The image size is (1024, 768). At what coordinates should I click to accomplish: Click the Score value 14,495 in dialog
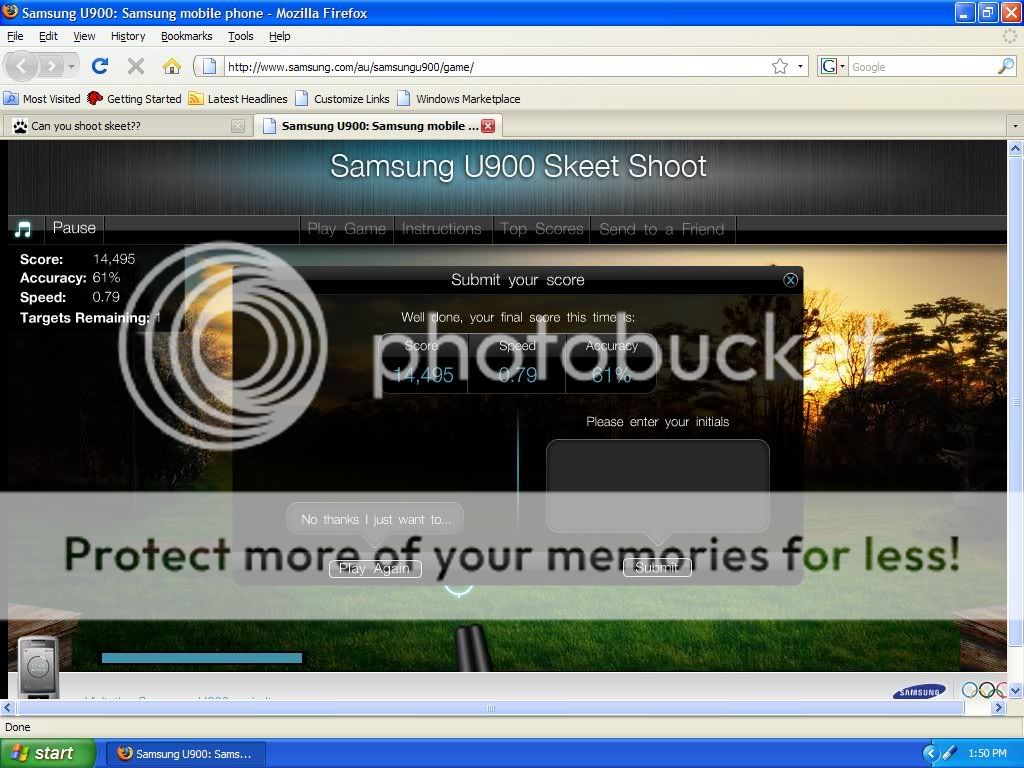click(423, 375)
